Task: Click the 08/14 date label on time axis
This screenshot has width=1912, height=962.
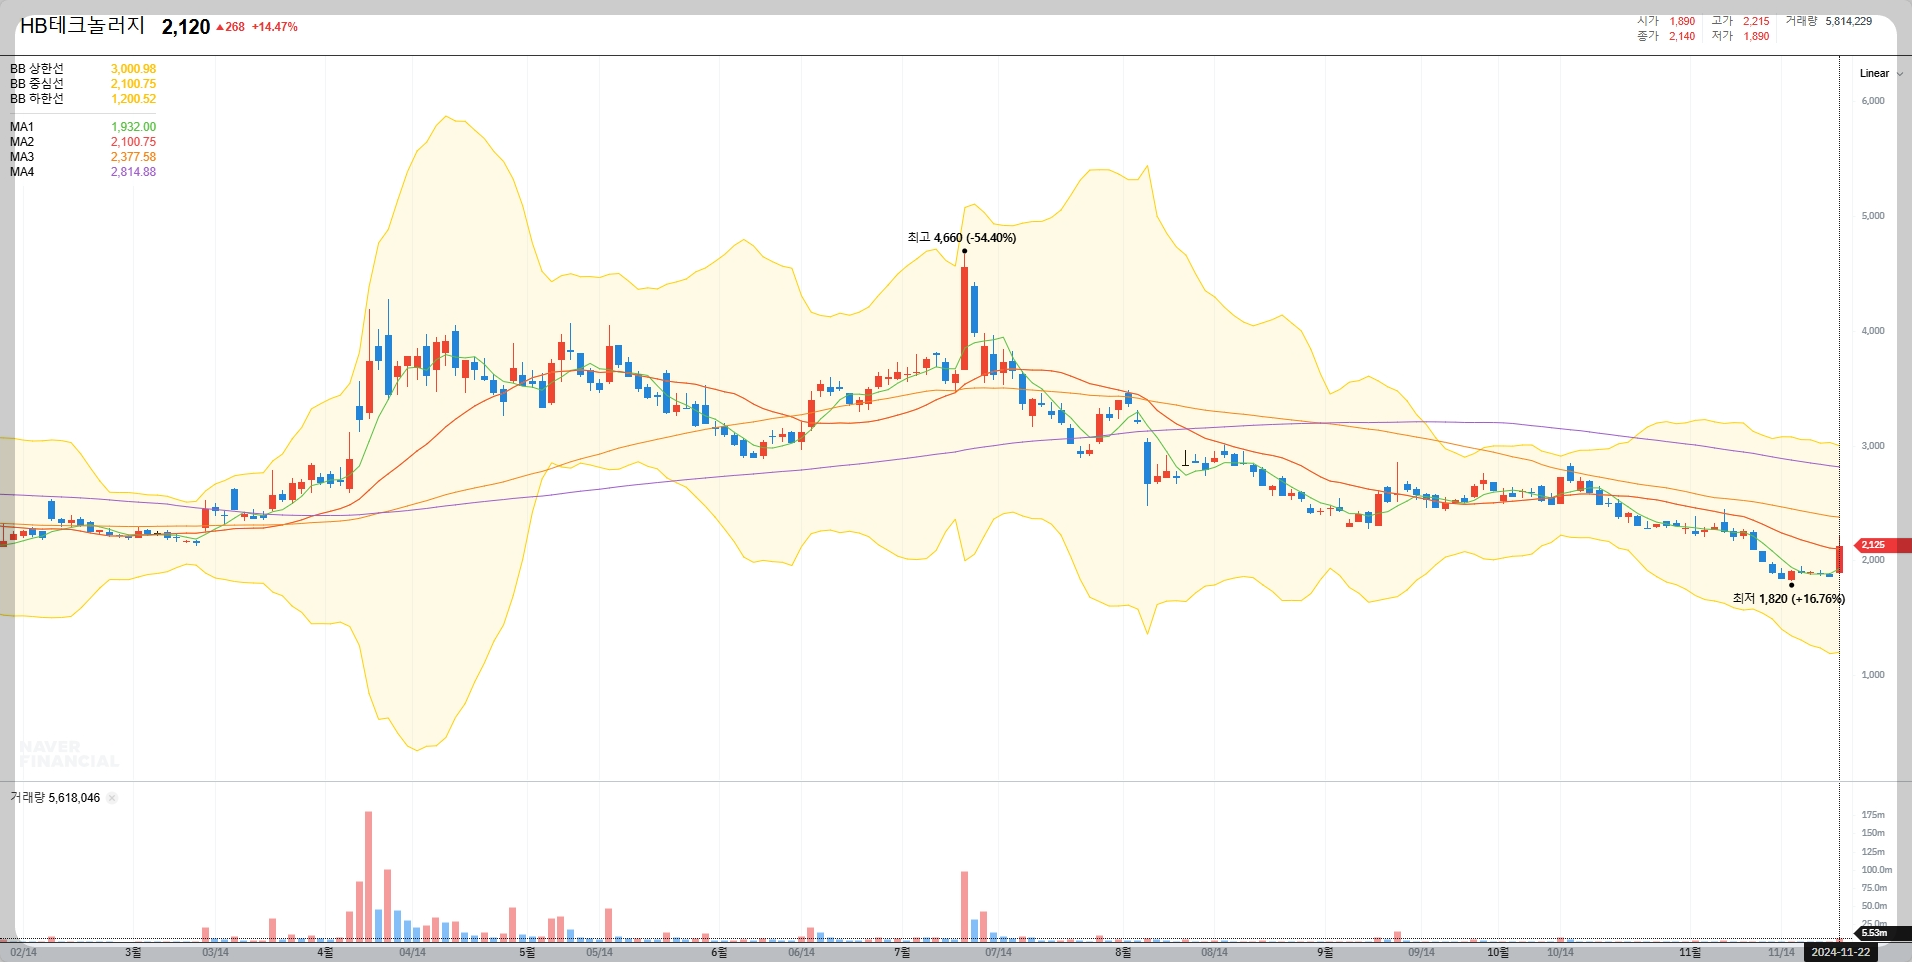Action: pos(1214,953)
